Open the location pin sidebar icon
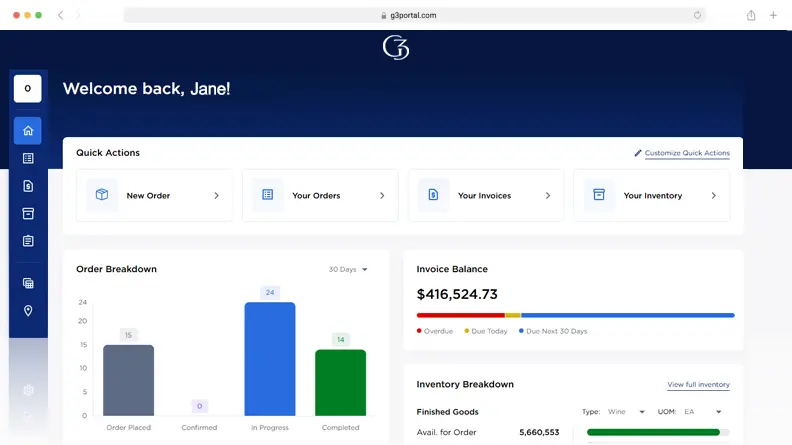 coord(28,310)
